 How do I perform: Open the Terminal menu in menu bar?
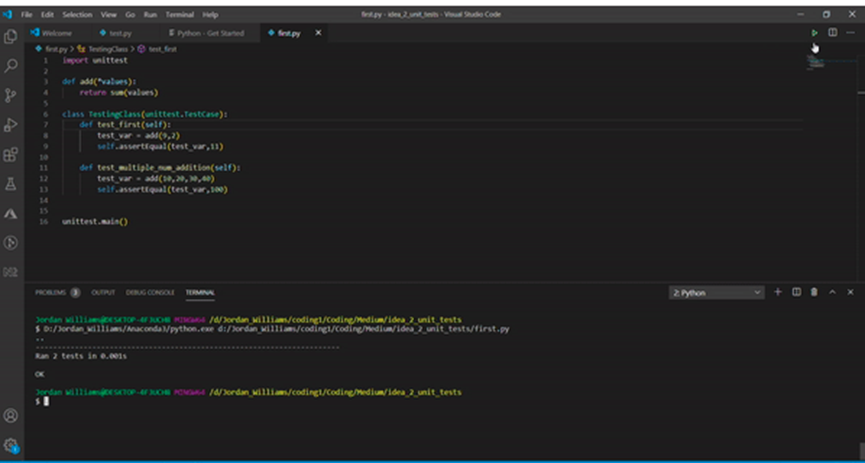[180, 15]
